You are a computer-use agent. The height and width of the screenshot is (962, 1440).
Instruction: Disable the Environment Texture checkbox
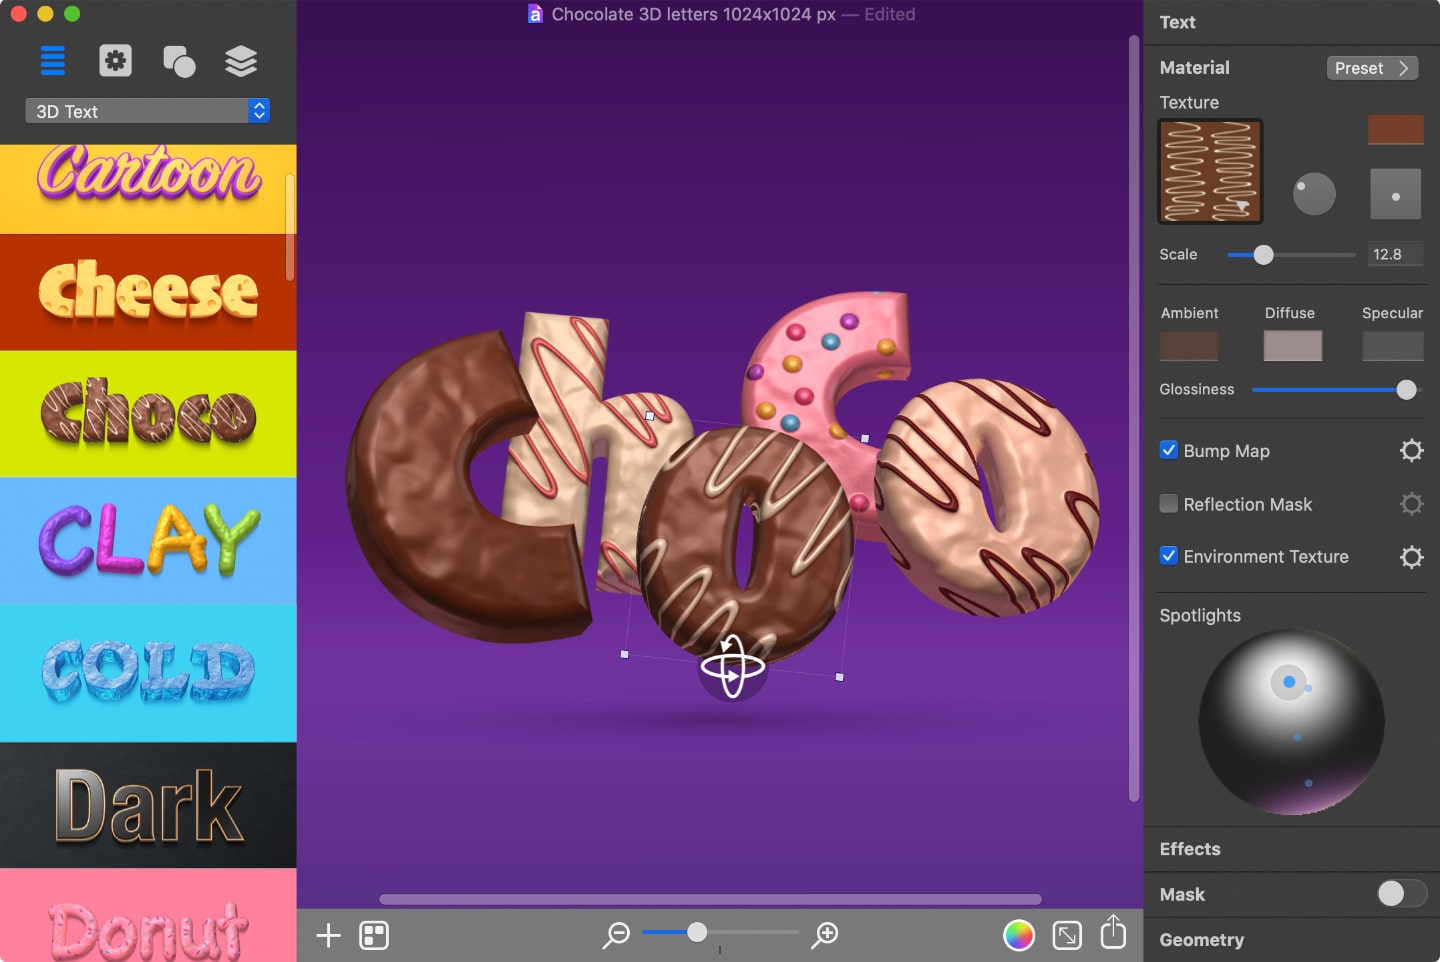click(x=1168, y=556)
